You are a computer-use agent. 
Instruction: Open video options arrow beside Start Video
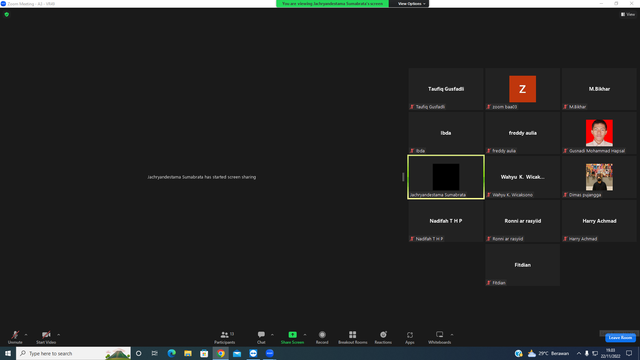tap(59, 335)
